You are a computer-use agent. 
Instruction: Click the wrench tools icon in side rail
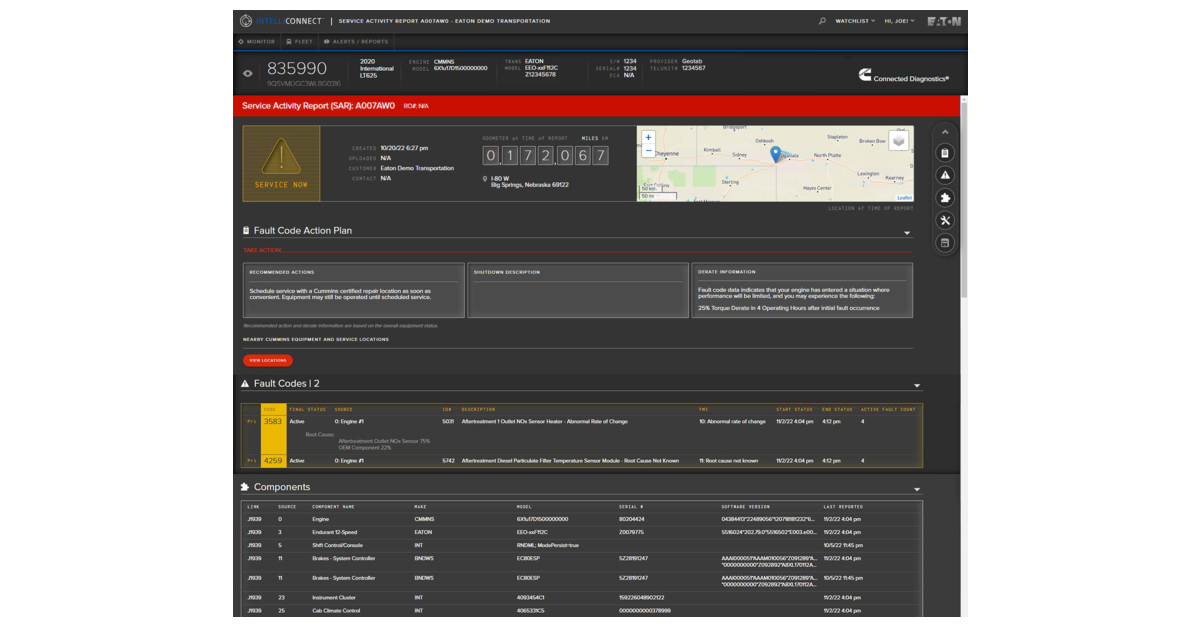pos(945,221)
